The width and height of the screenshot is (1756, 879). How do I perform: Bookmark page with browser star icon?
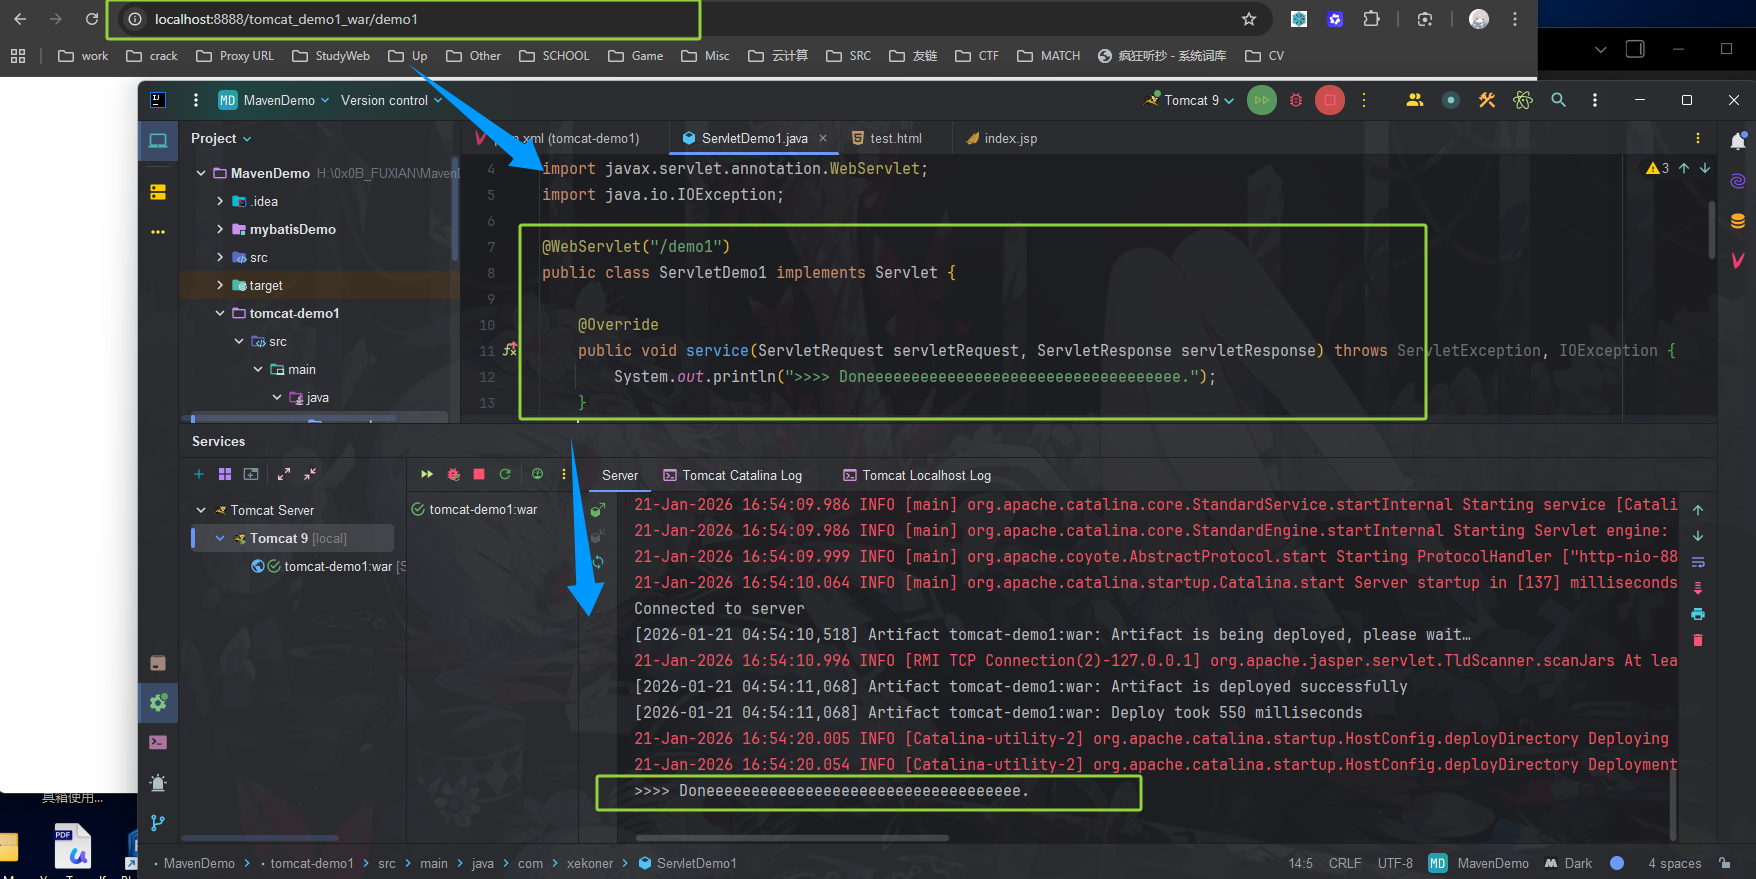[x=1249, y=19]
